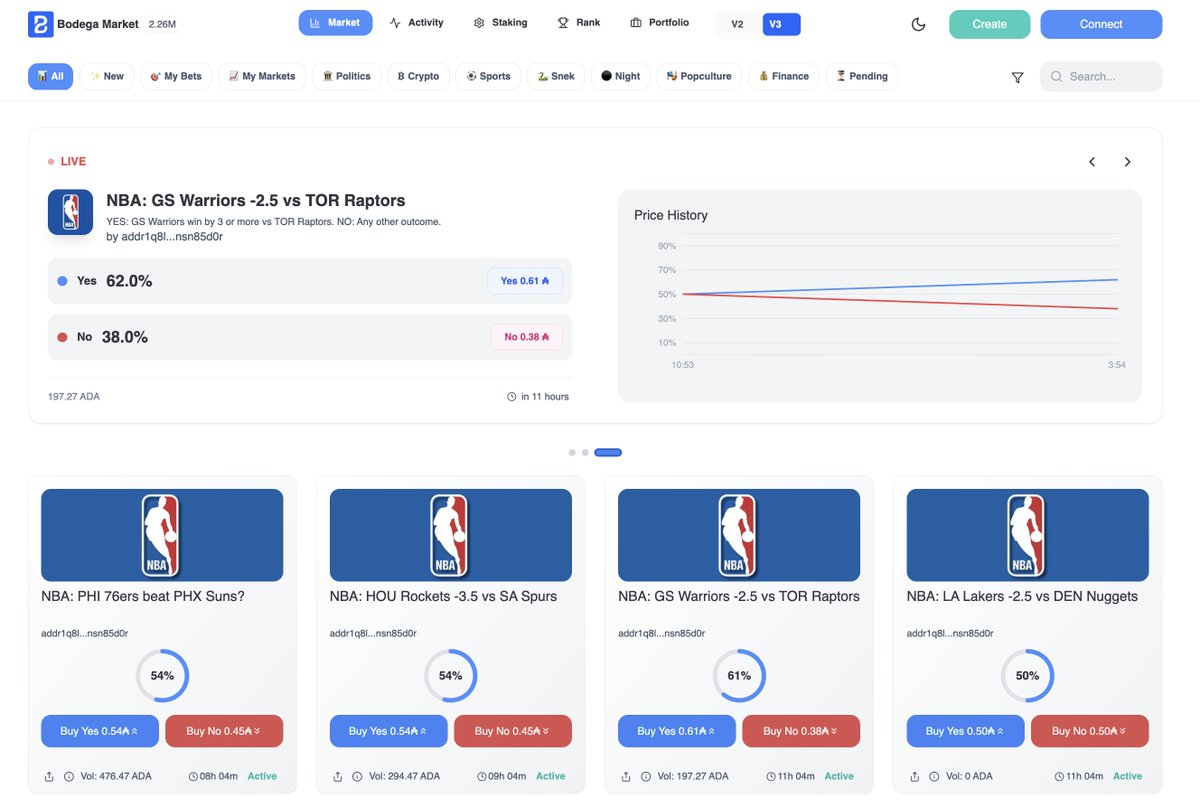Show info for PHI 76ers market
This screenshot has height=807, width=1200.
[x=69, y=776]
